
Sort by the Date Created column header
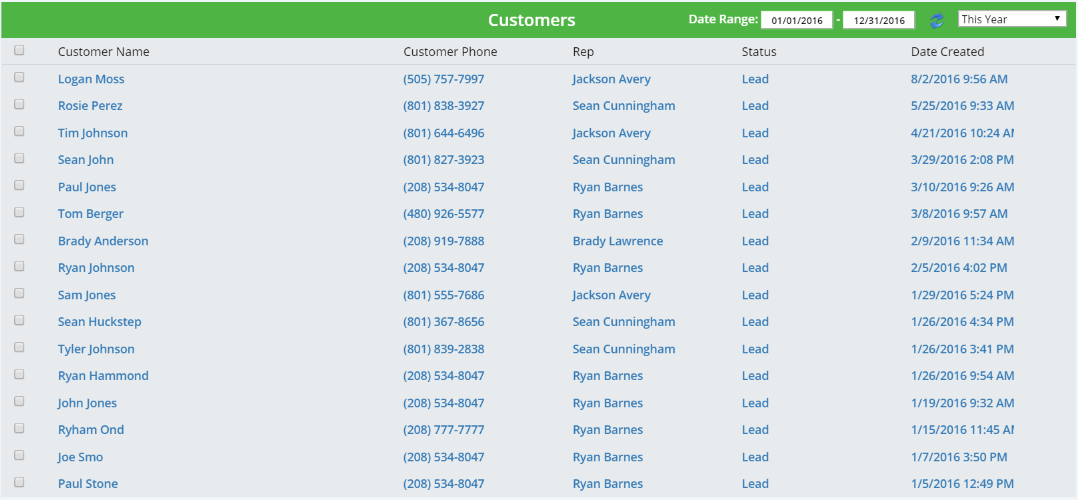[x=947, y=52]
